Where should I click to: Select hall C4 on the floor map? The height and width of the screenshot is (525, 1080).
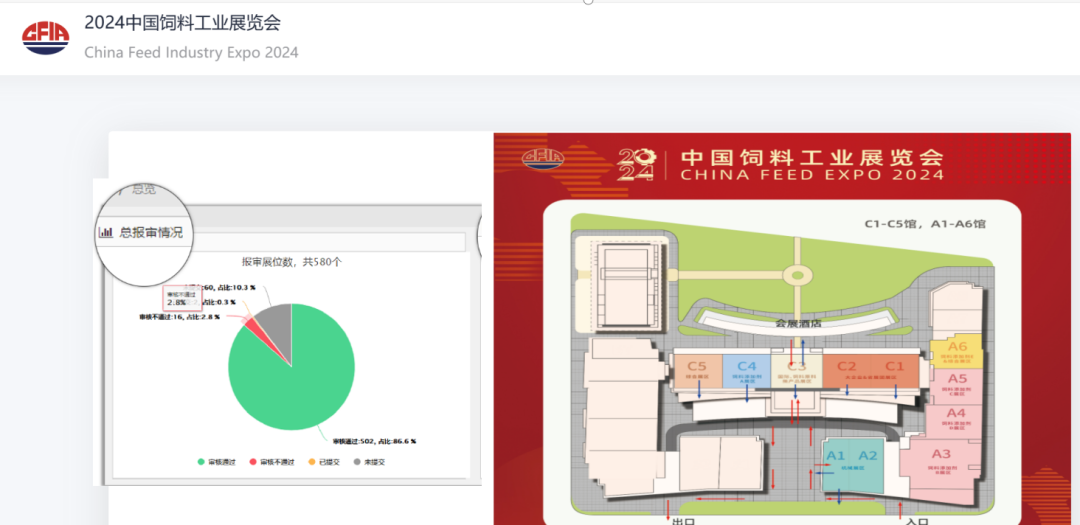(747, 371)
